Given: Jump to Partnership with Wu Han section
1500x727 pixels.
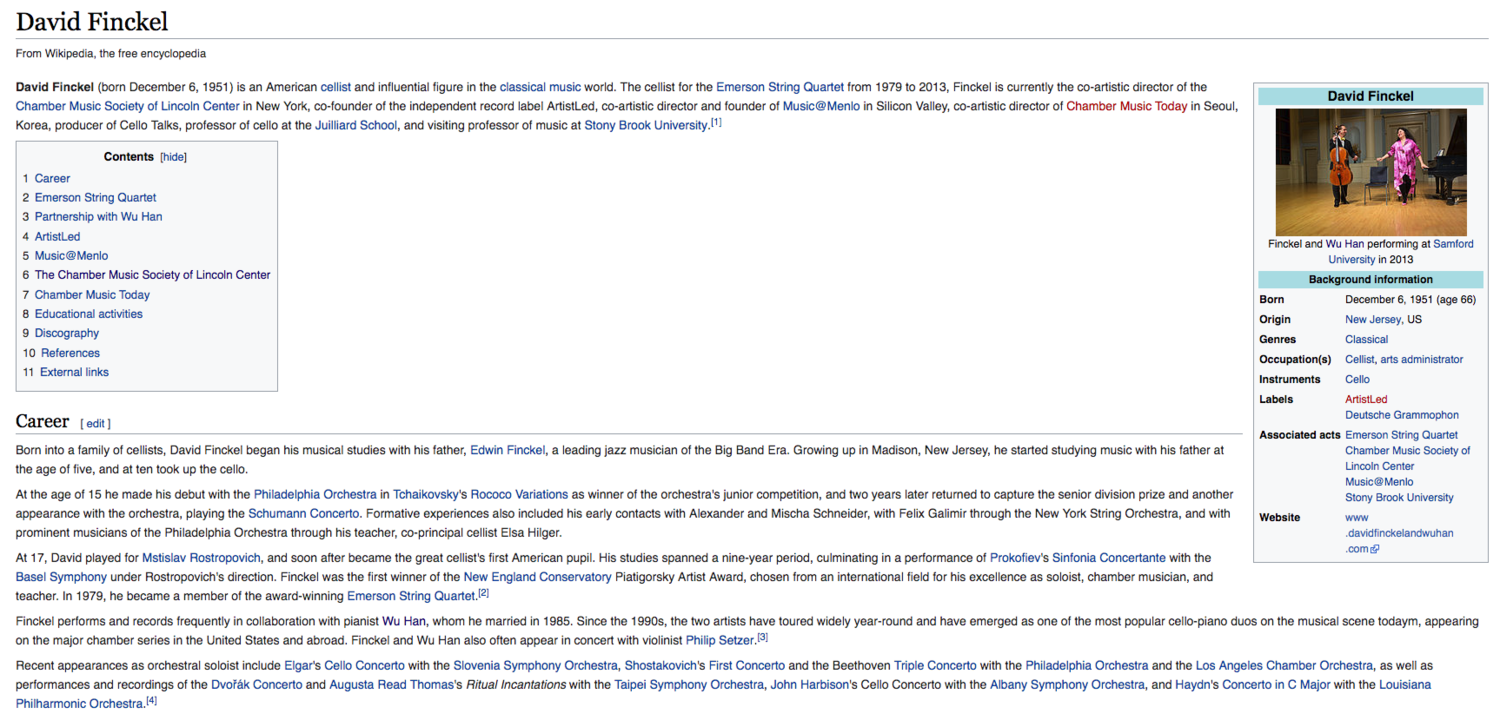Looking at the screenshot, I should [98, 217].
